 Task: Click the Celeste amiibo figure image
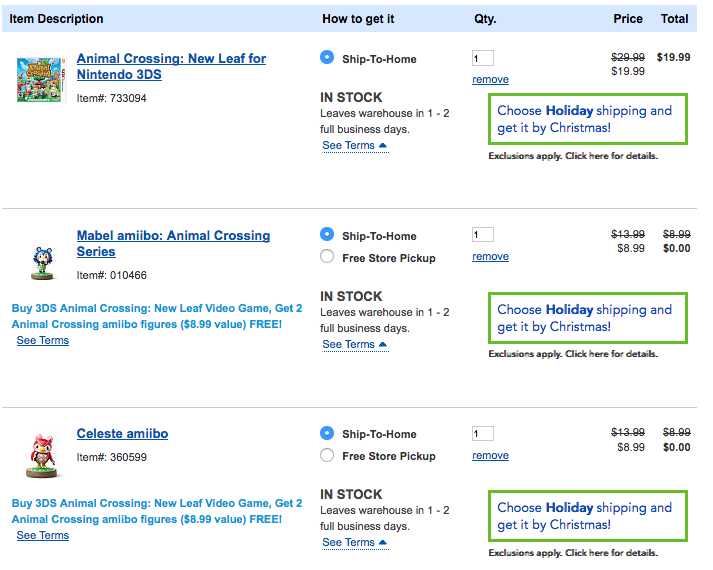(39, 457)
